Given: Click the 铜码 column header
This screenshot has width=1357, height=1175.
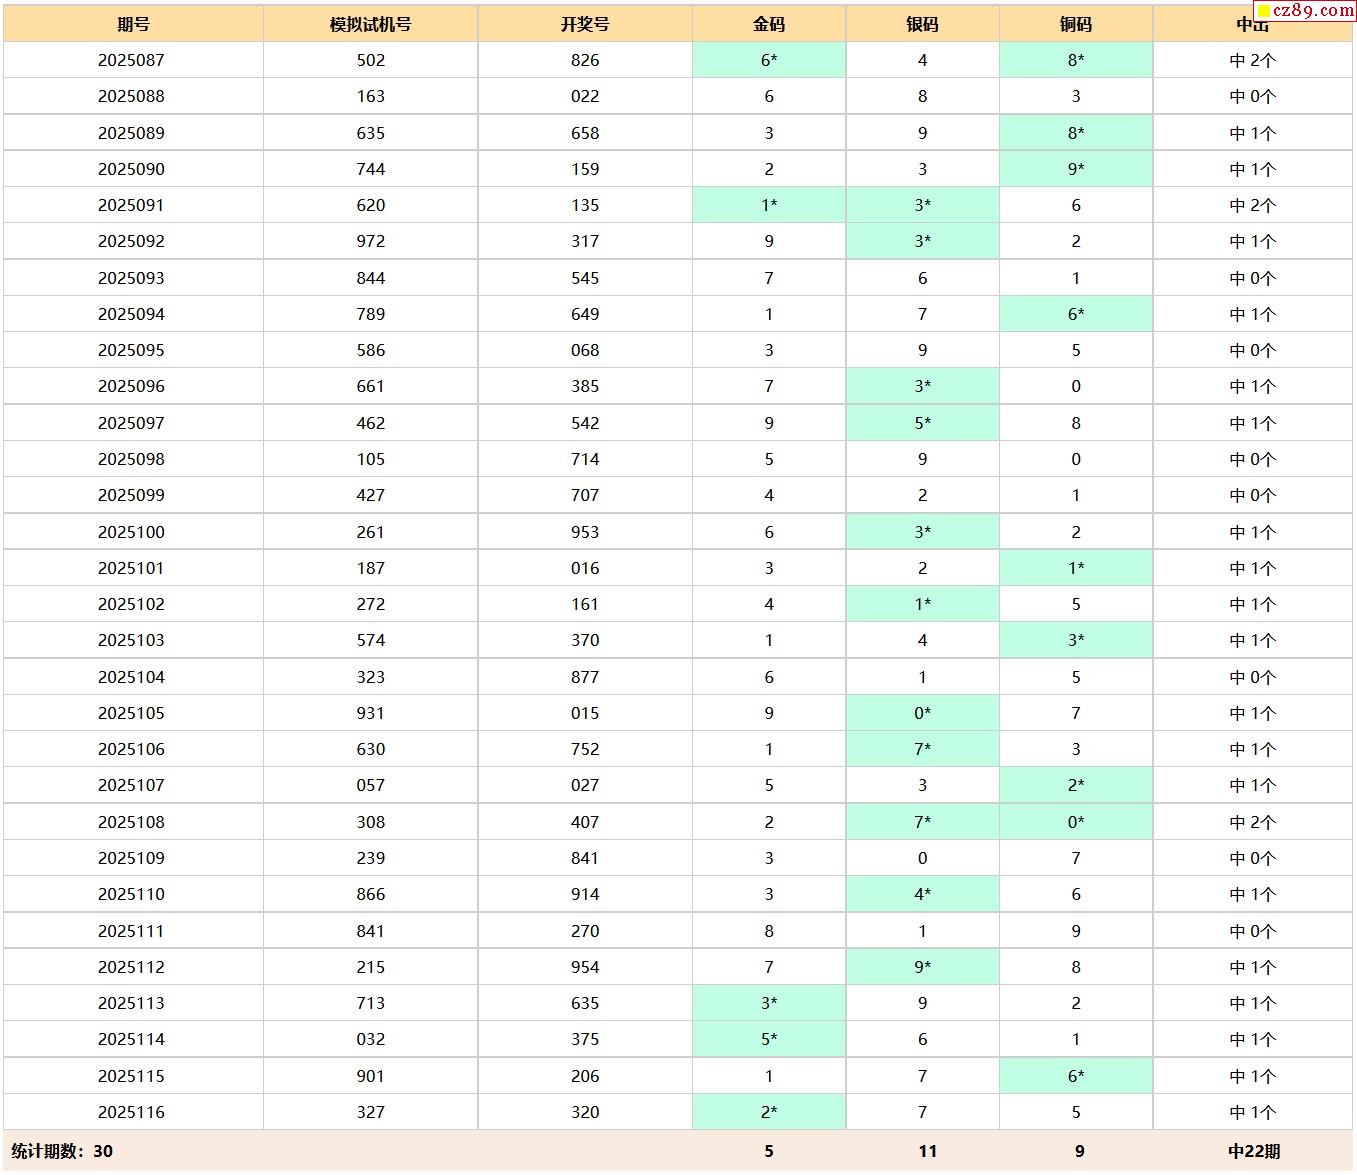Looking at the screenshot, I should click(1076, 24).
